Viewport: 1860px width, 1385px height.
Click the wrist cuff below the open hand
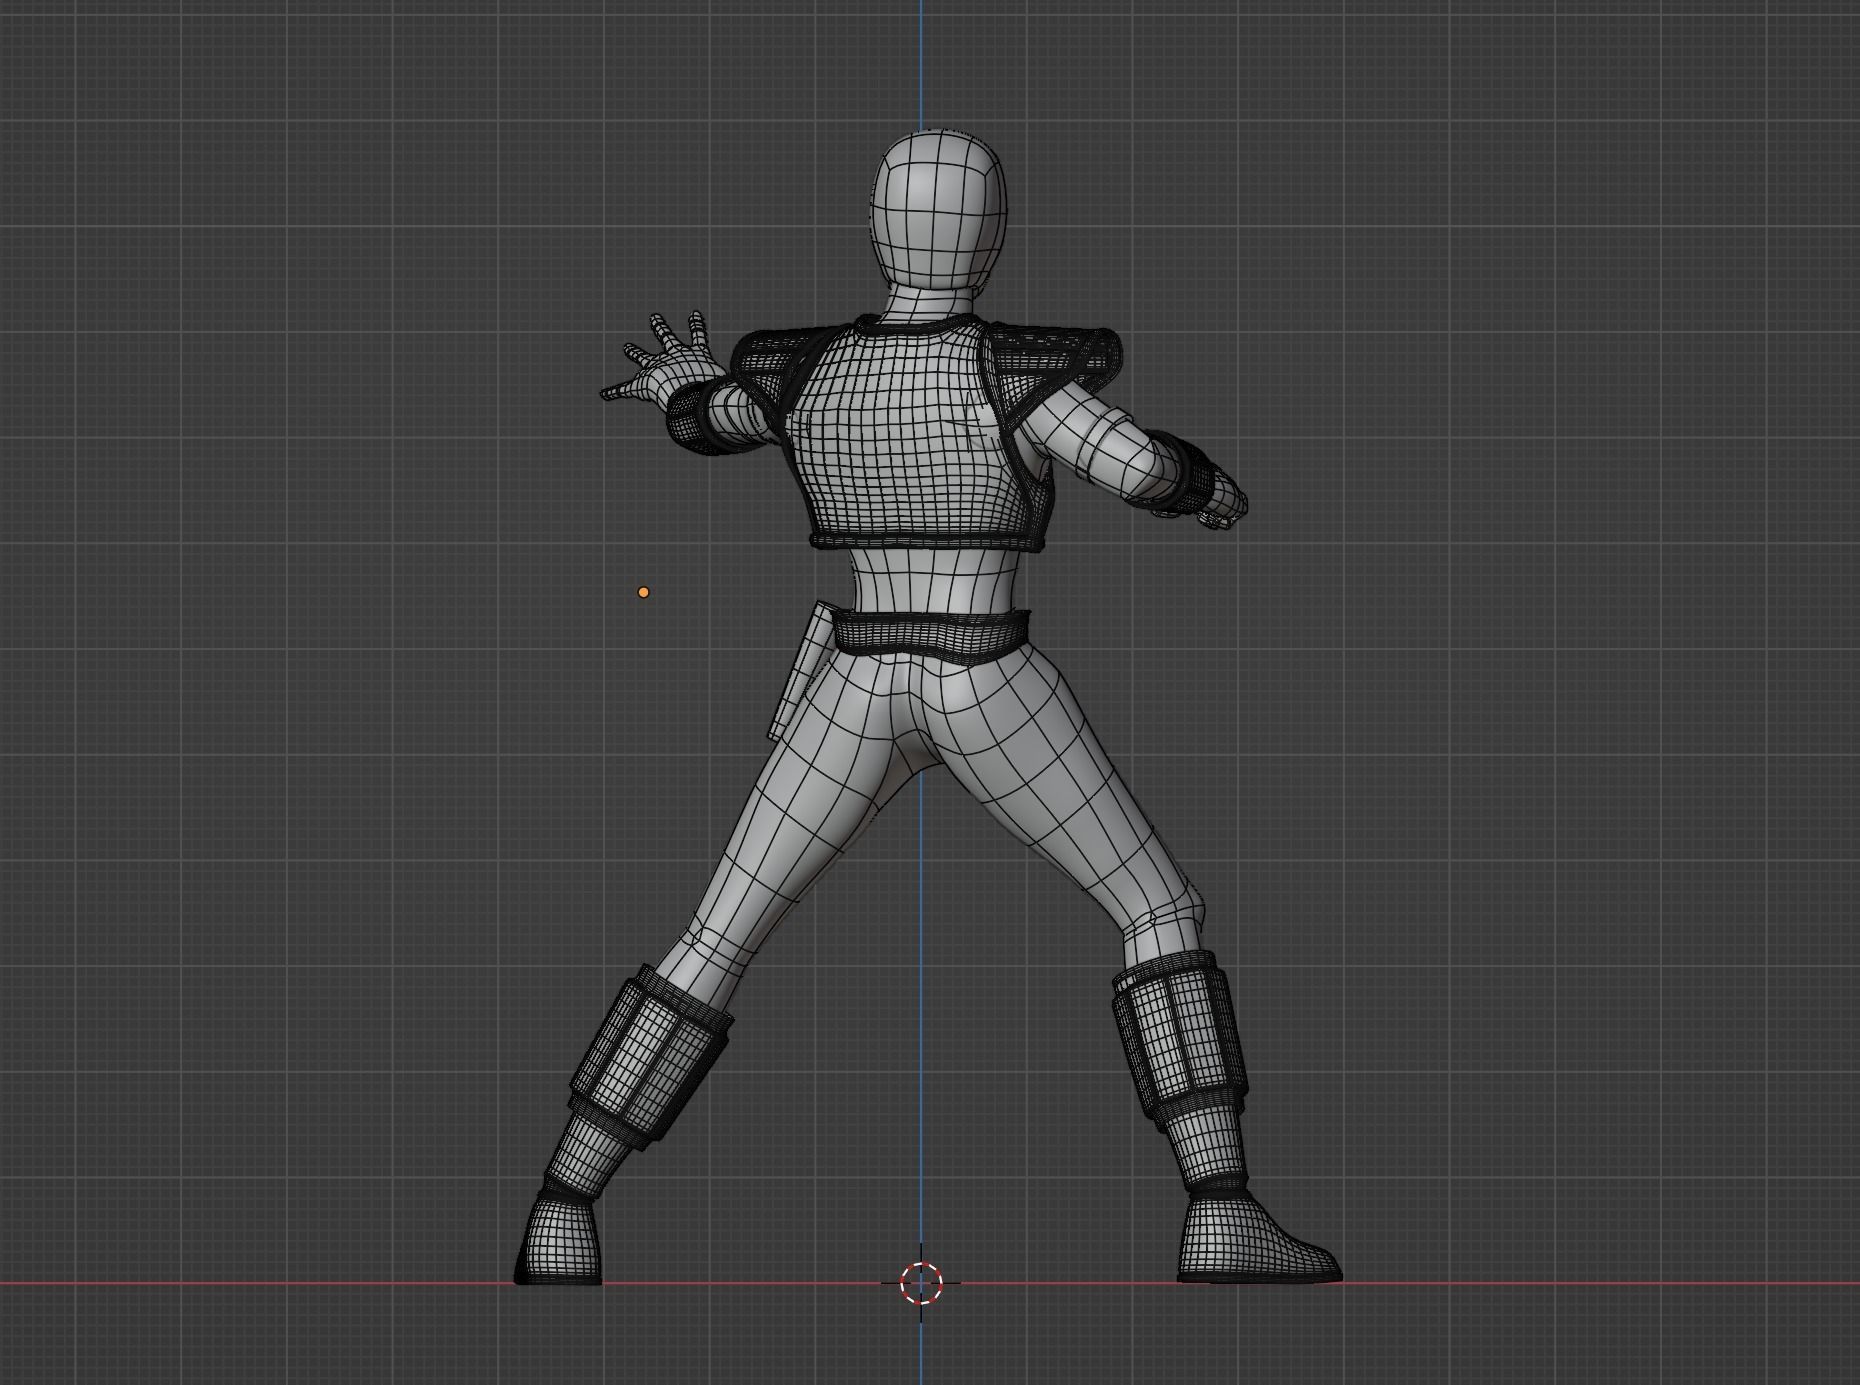click(697, 417)
